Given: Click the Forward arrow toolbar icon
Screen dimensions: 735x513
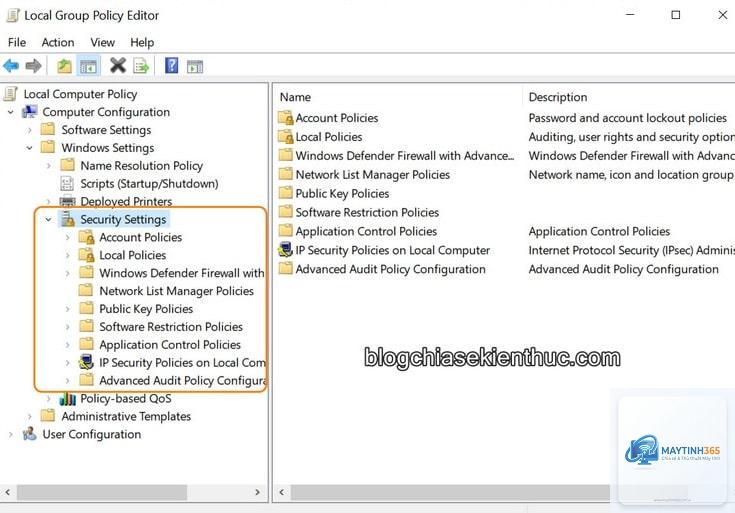Looking at the screenshot, I should [x=33, y=66].
